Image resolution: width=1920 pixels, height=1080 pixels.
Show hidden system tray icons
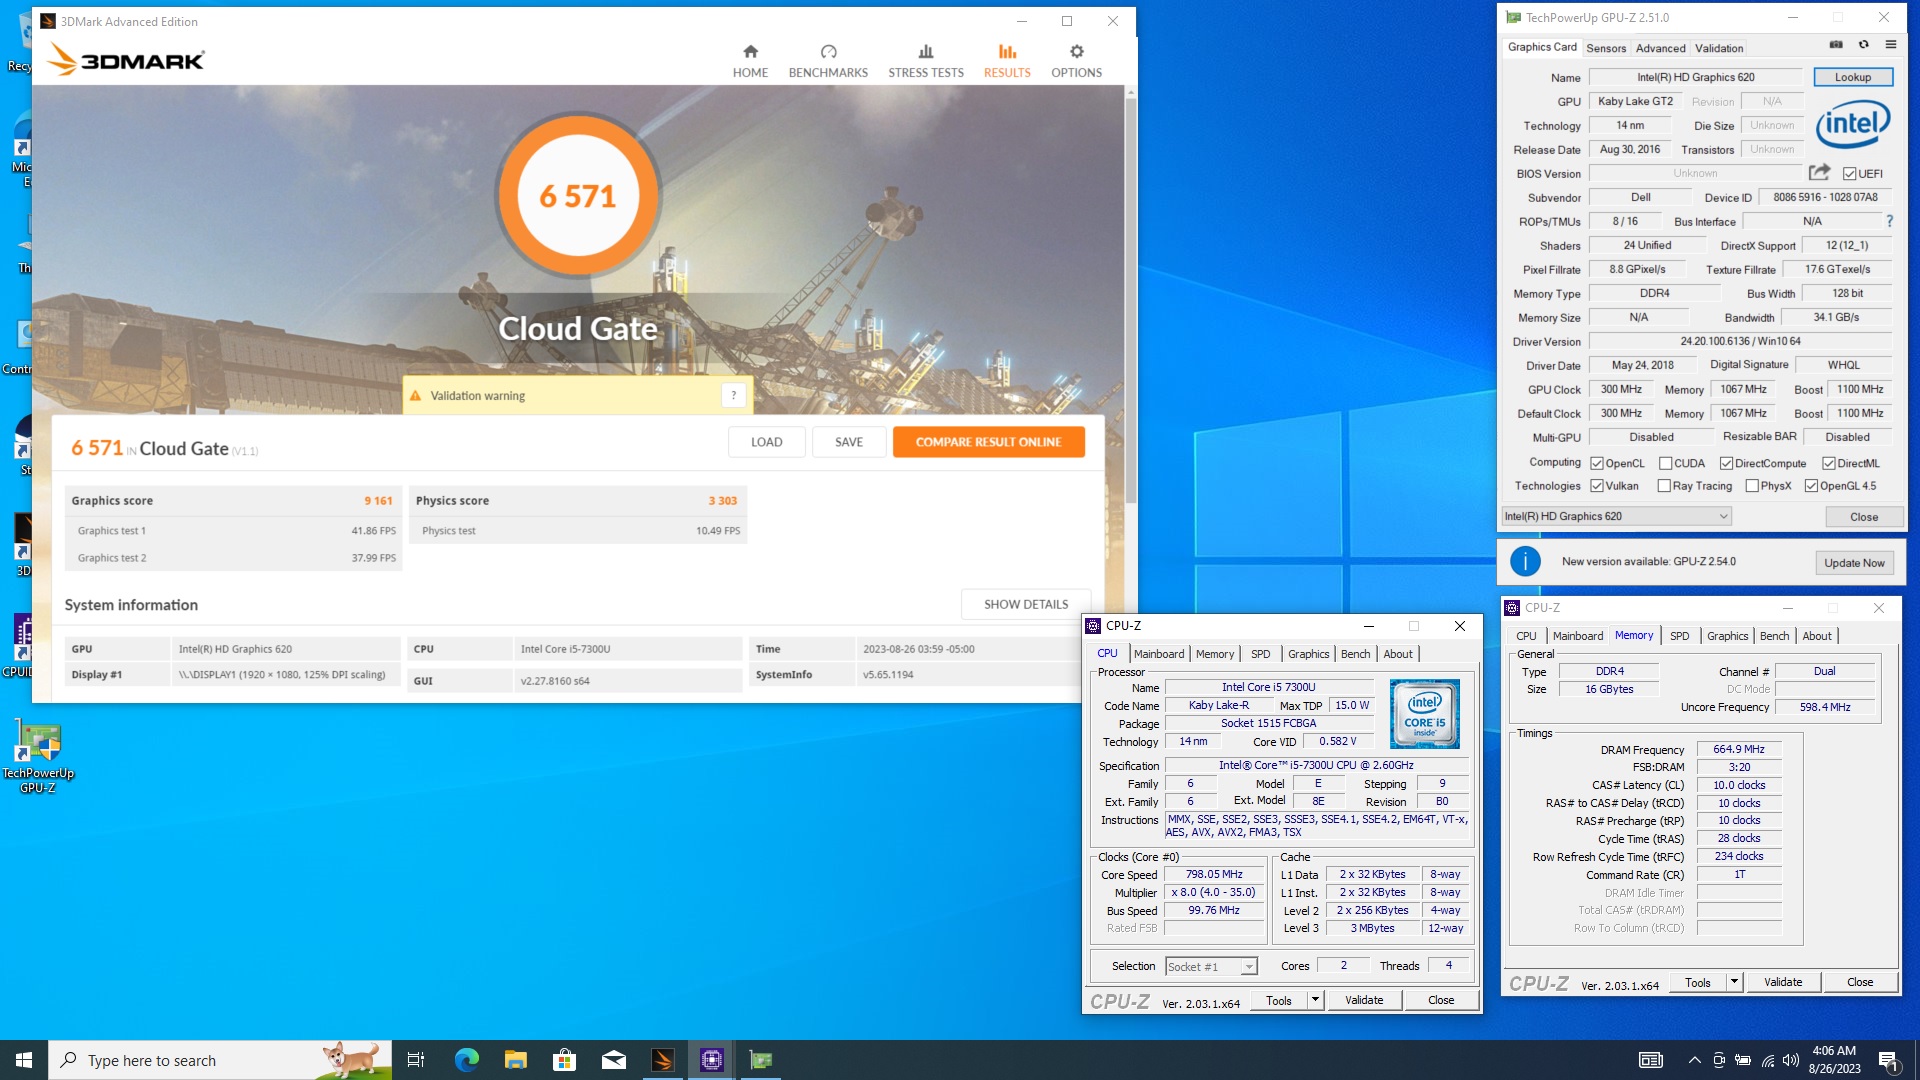tap(1694, 1060)
